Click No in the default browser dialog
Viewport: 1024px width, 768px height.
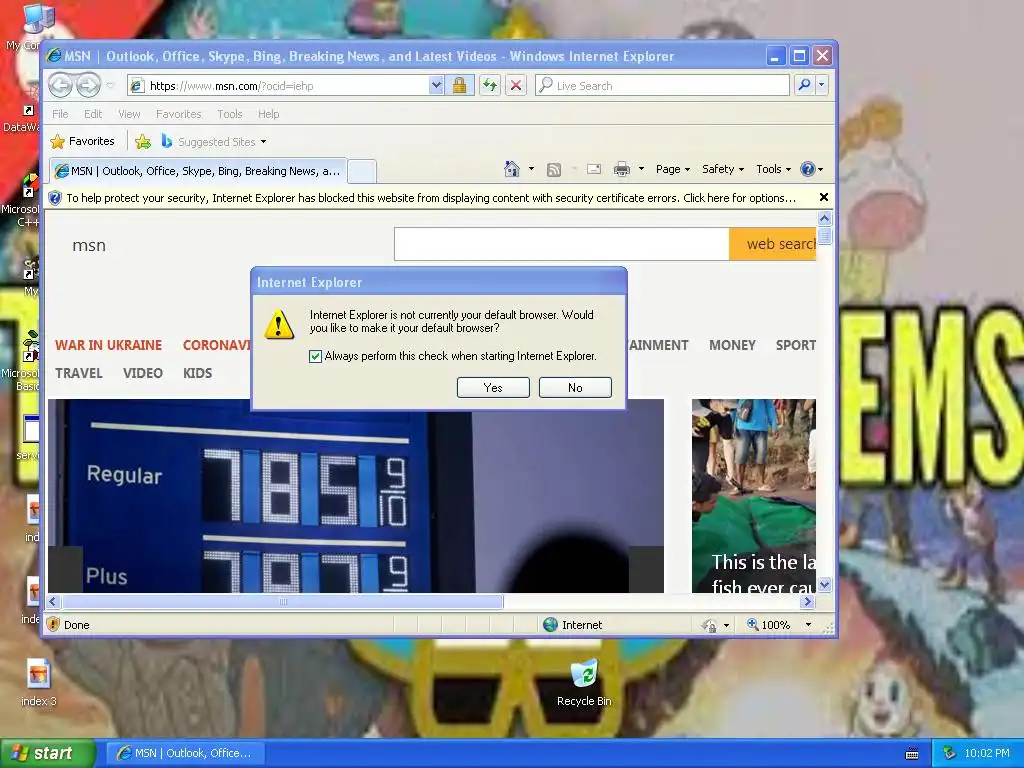click(575, 387)
